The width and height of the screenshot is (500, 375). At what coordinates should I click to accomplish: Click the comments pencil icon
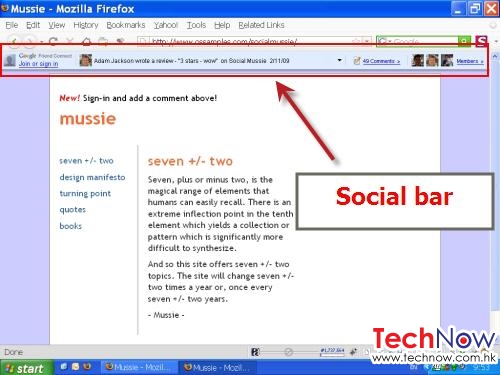[357, 61]
